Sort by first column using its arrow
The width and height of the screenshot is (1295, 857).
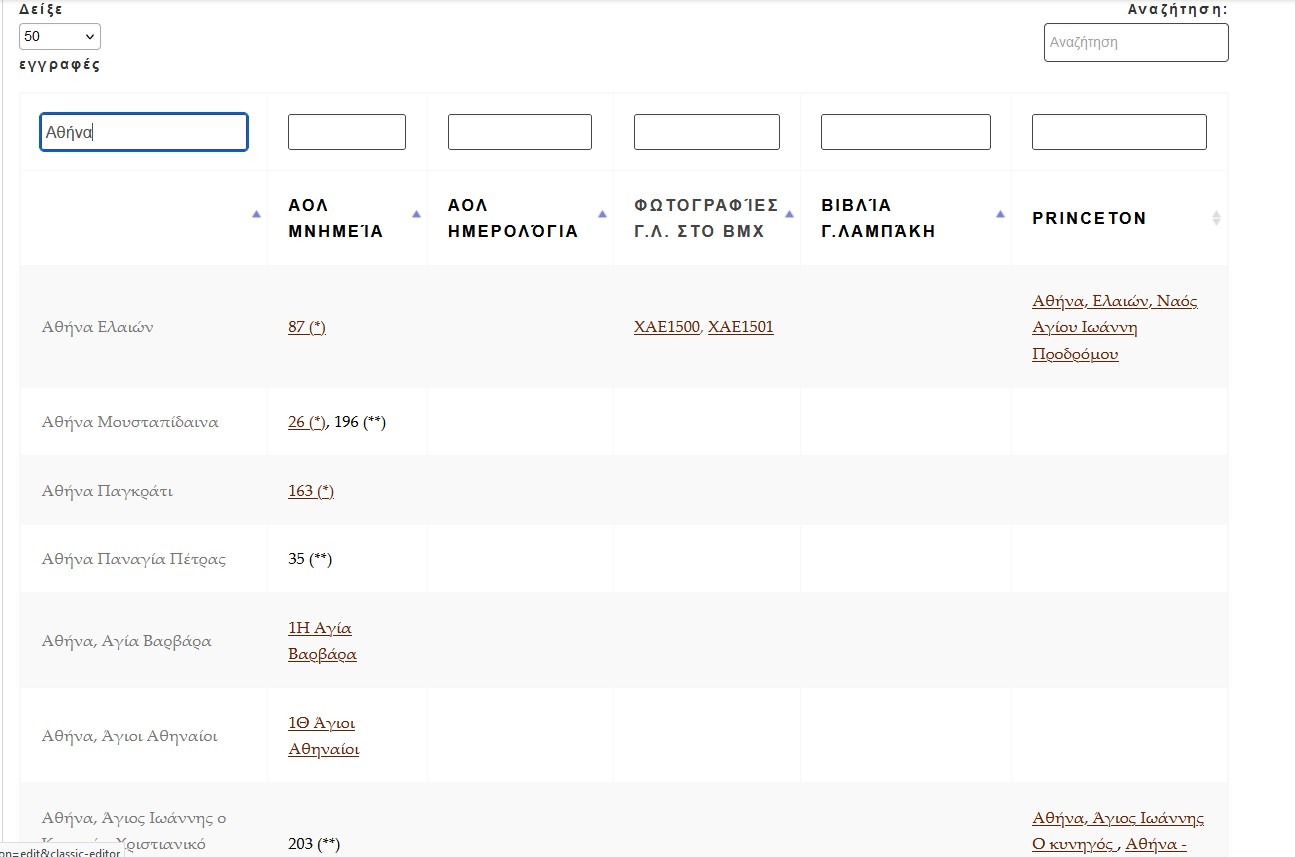pyautogui.click(x=256, y=214)
